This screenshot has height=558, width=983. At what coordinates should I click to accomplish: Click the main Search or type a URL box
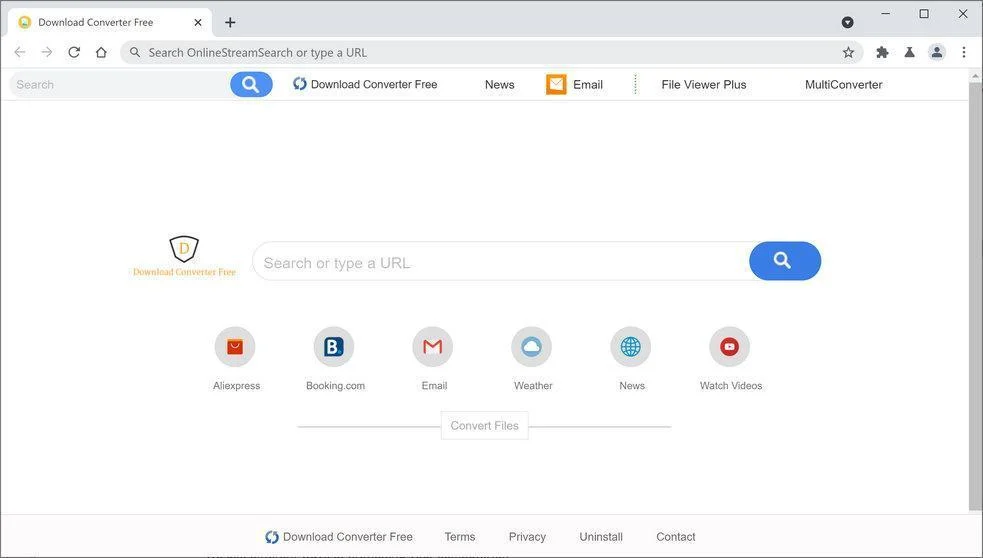tap(501, 261)
